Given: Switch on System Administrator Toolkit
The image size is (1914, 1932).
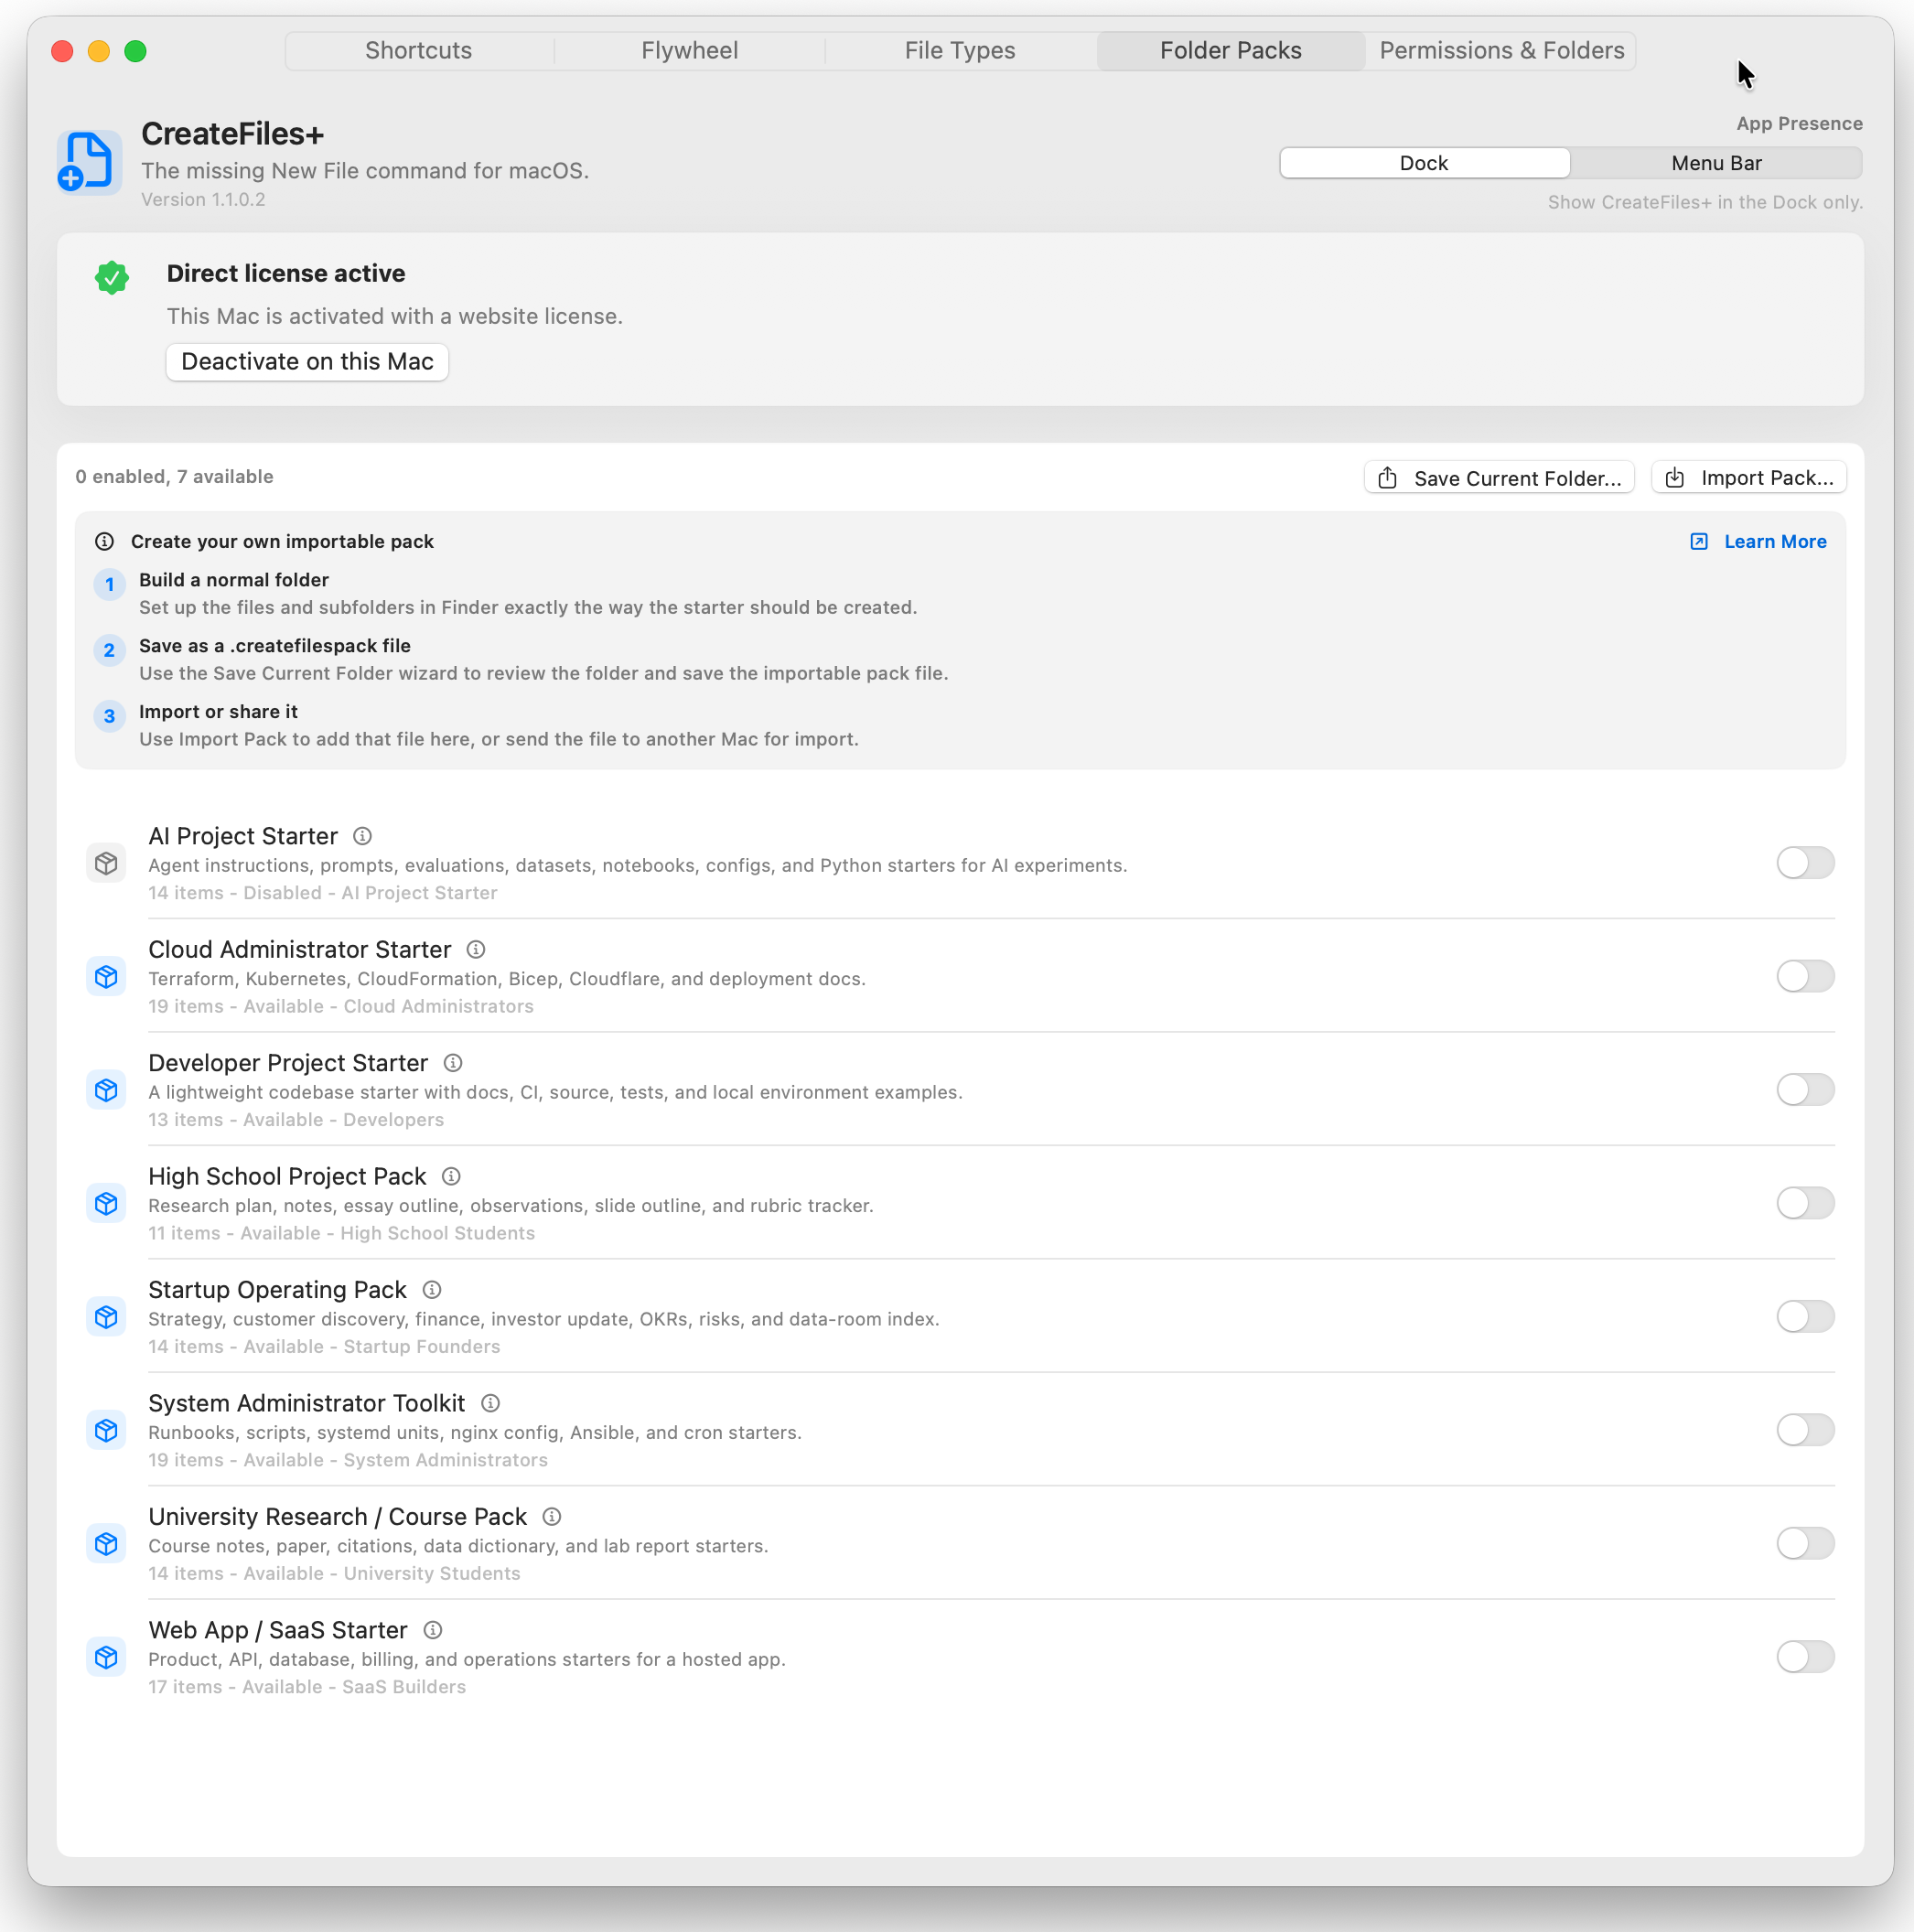Looking at the screenshot, I should pyautogui.click(x=1805, y=1430).
